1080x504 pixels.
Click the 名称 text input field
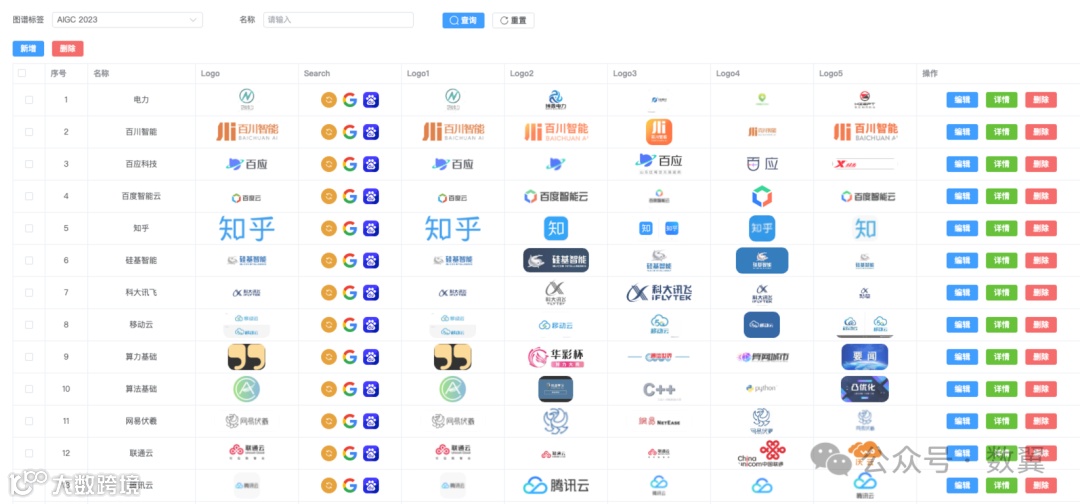point(338,20)
